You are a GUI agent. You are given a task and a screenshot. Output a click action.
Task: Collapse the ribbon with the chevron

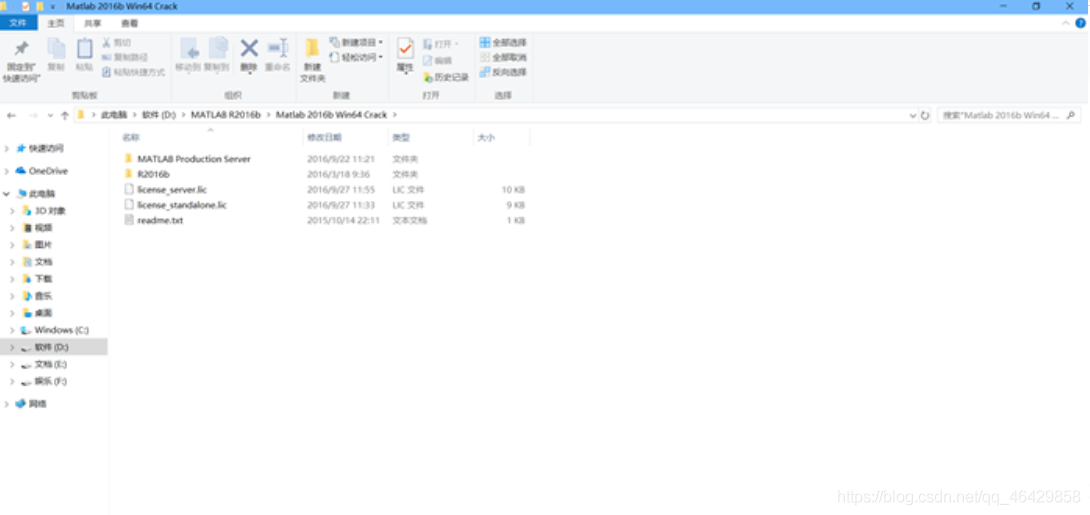(x=1065, y=23)
